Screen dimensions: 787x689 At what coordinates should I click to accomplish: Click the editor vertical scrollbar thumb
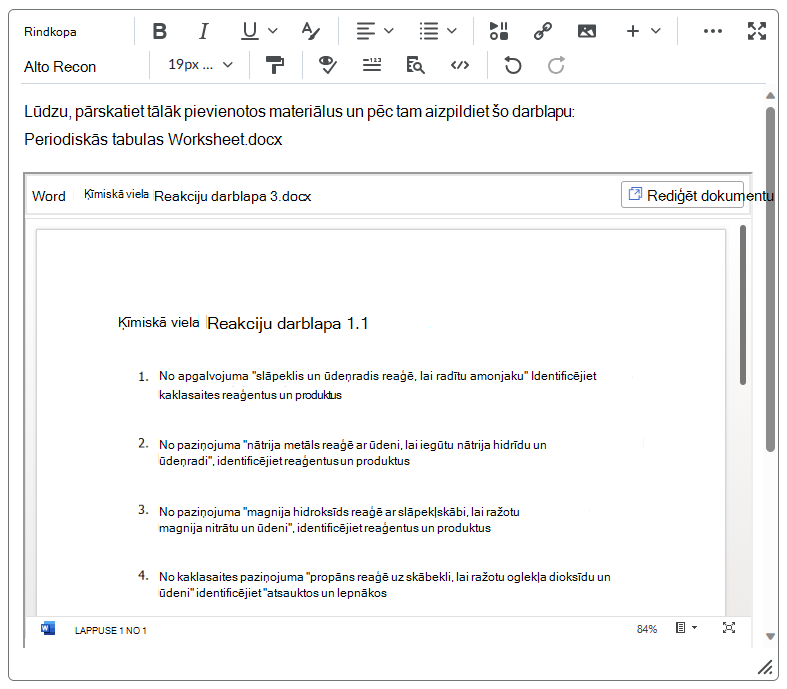coord(770,279)
